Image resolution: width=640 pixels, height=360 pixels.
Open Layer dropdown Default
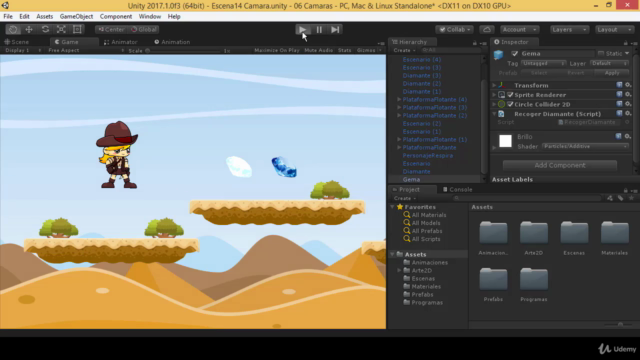point(609,63)
